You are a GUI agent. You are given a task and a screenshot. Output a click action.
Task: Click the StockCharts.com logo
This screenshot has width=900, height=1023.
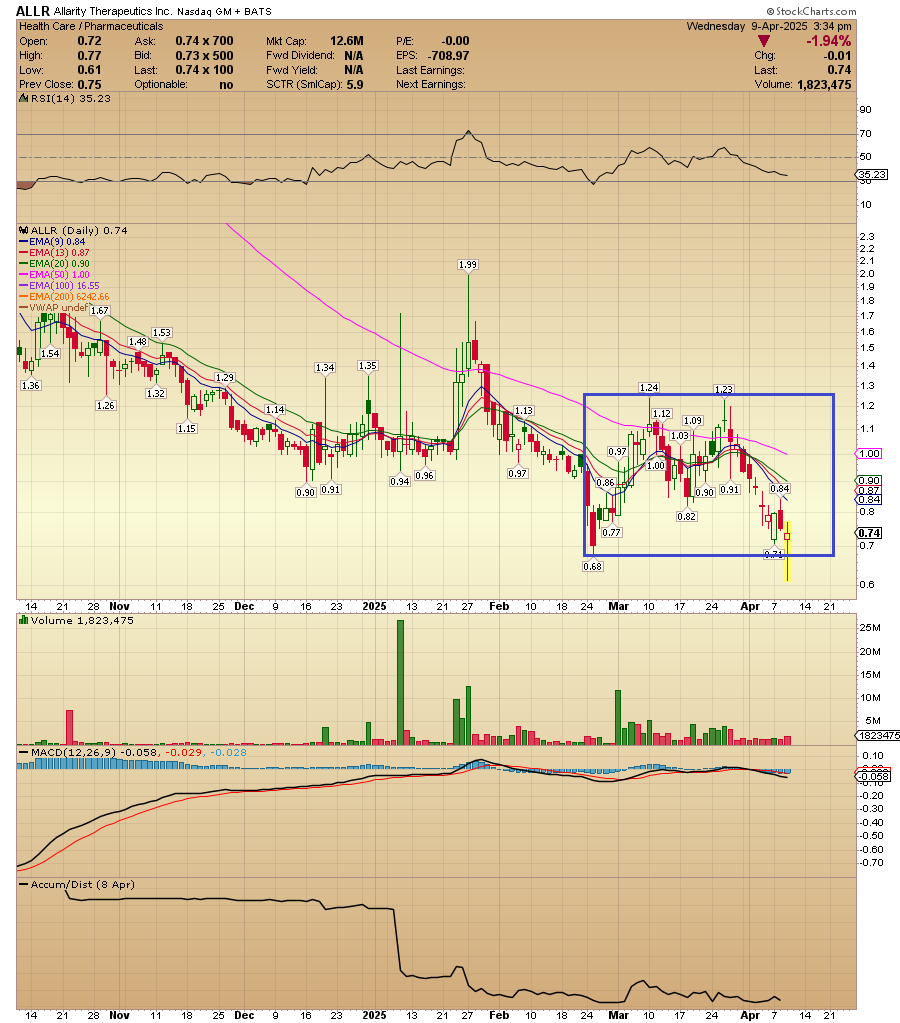(x=811, y=11)
